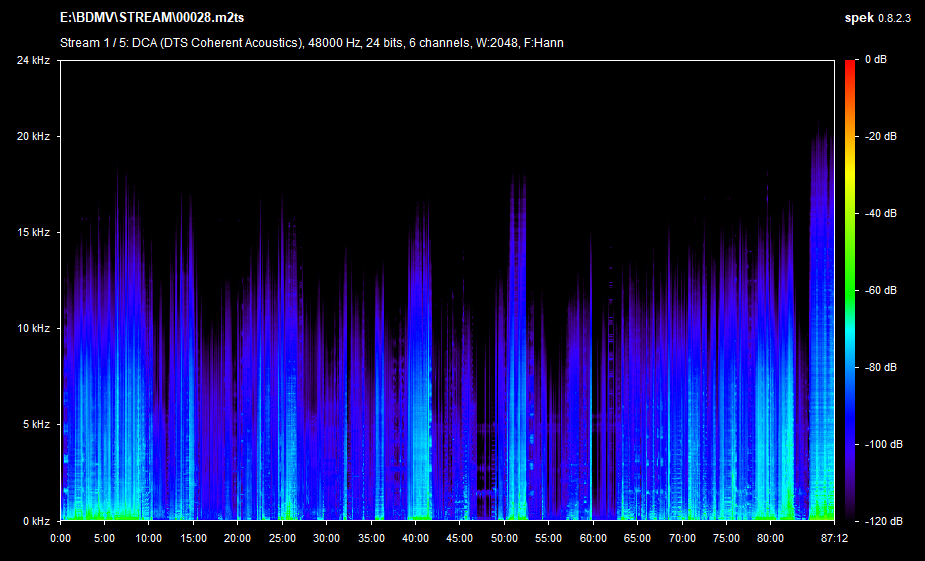Click the -60 dB level label

click(880, 291)
